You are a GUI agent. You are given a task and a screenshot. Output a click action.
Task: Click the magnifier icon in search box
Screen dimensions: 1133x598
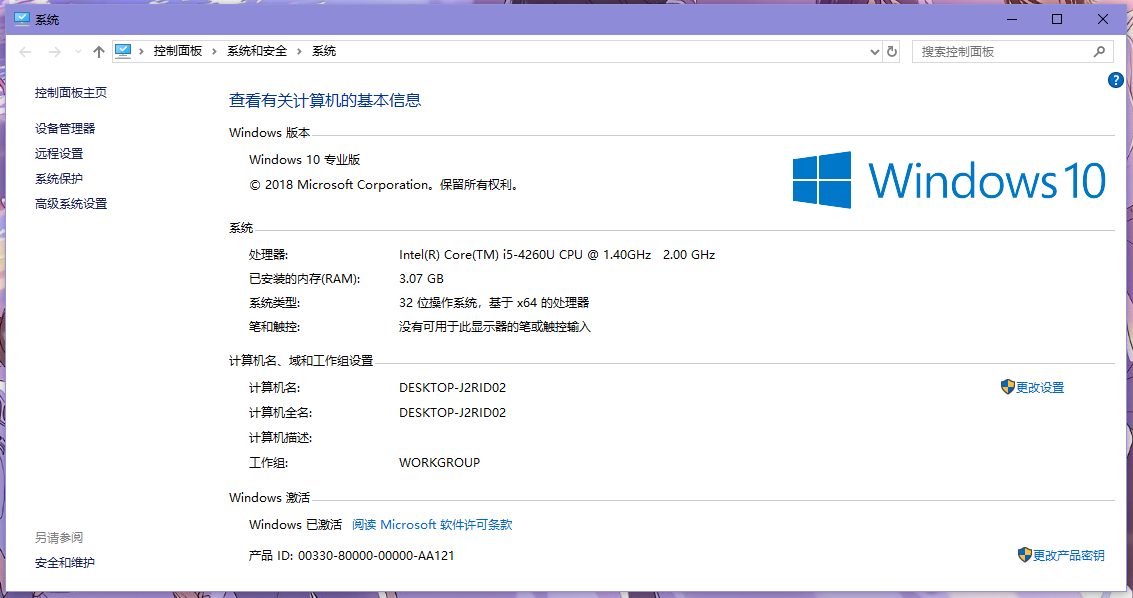coord(1099,51)
